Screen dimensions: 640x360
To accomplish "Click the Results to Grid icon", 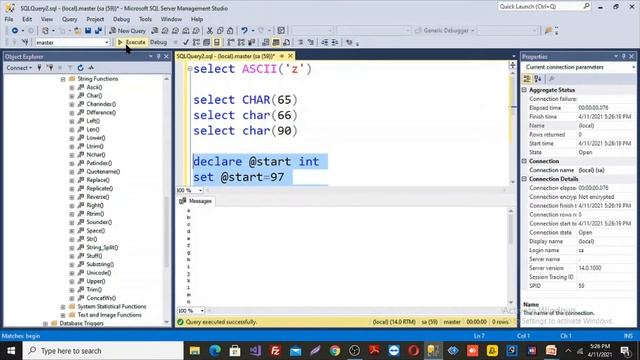I will click(x=276, y=42).
